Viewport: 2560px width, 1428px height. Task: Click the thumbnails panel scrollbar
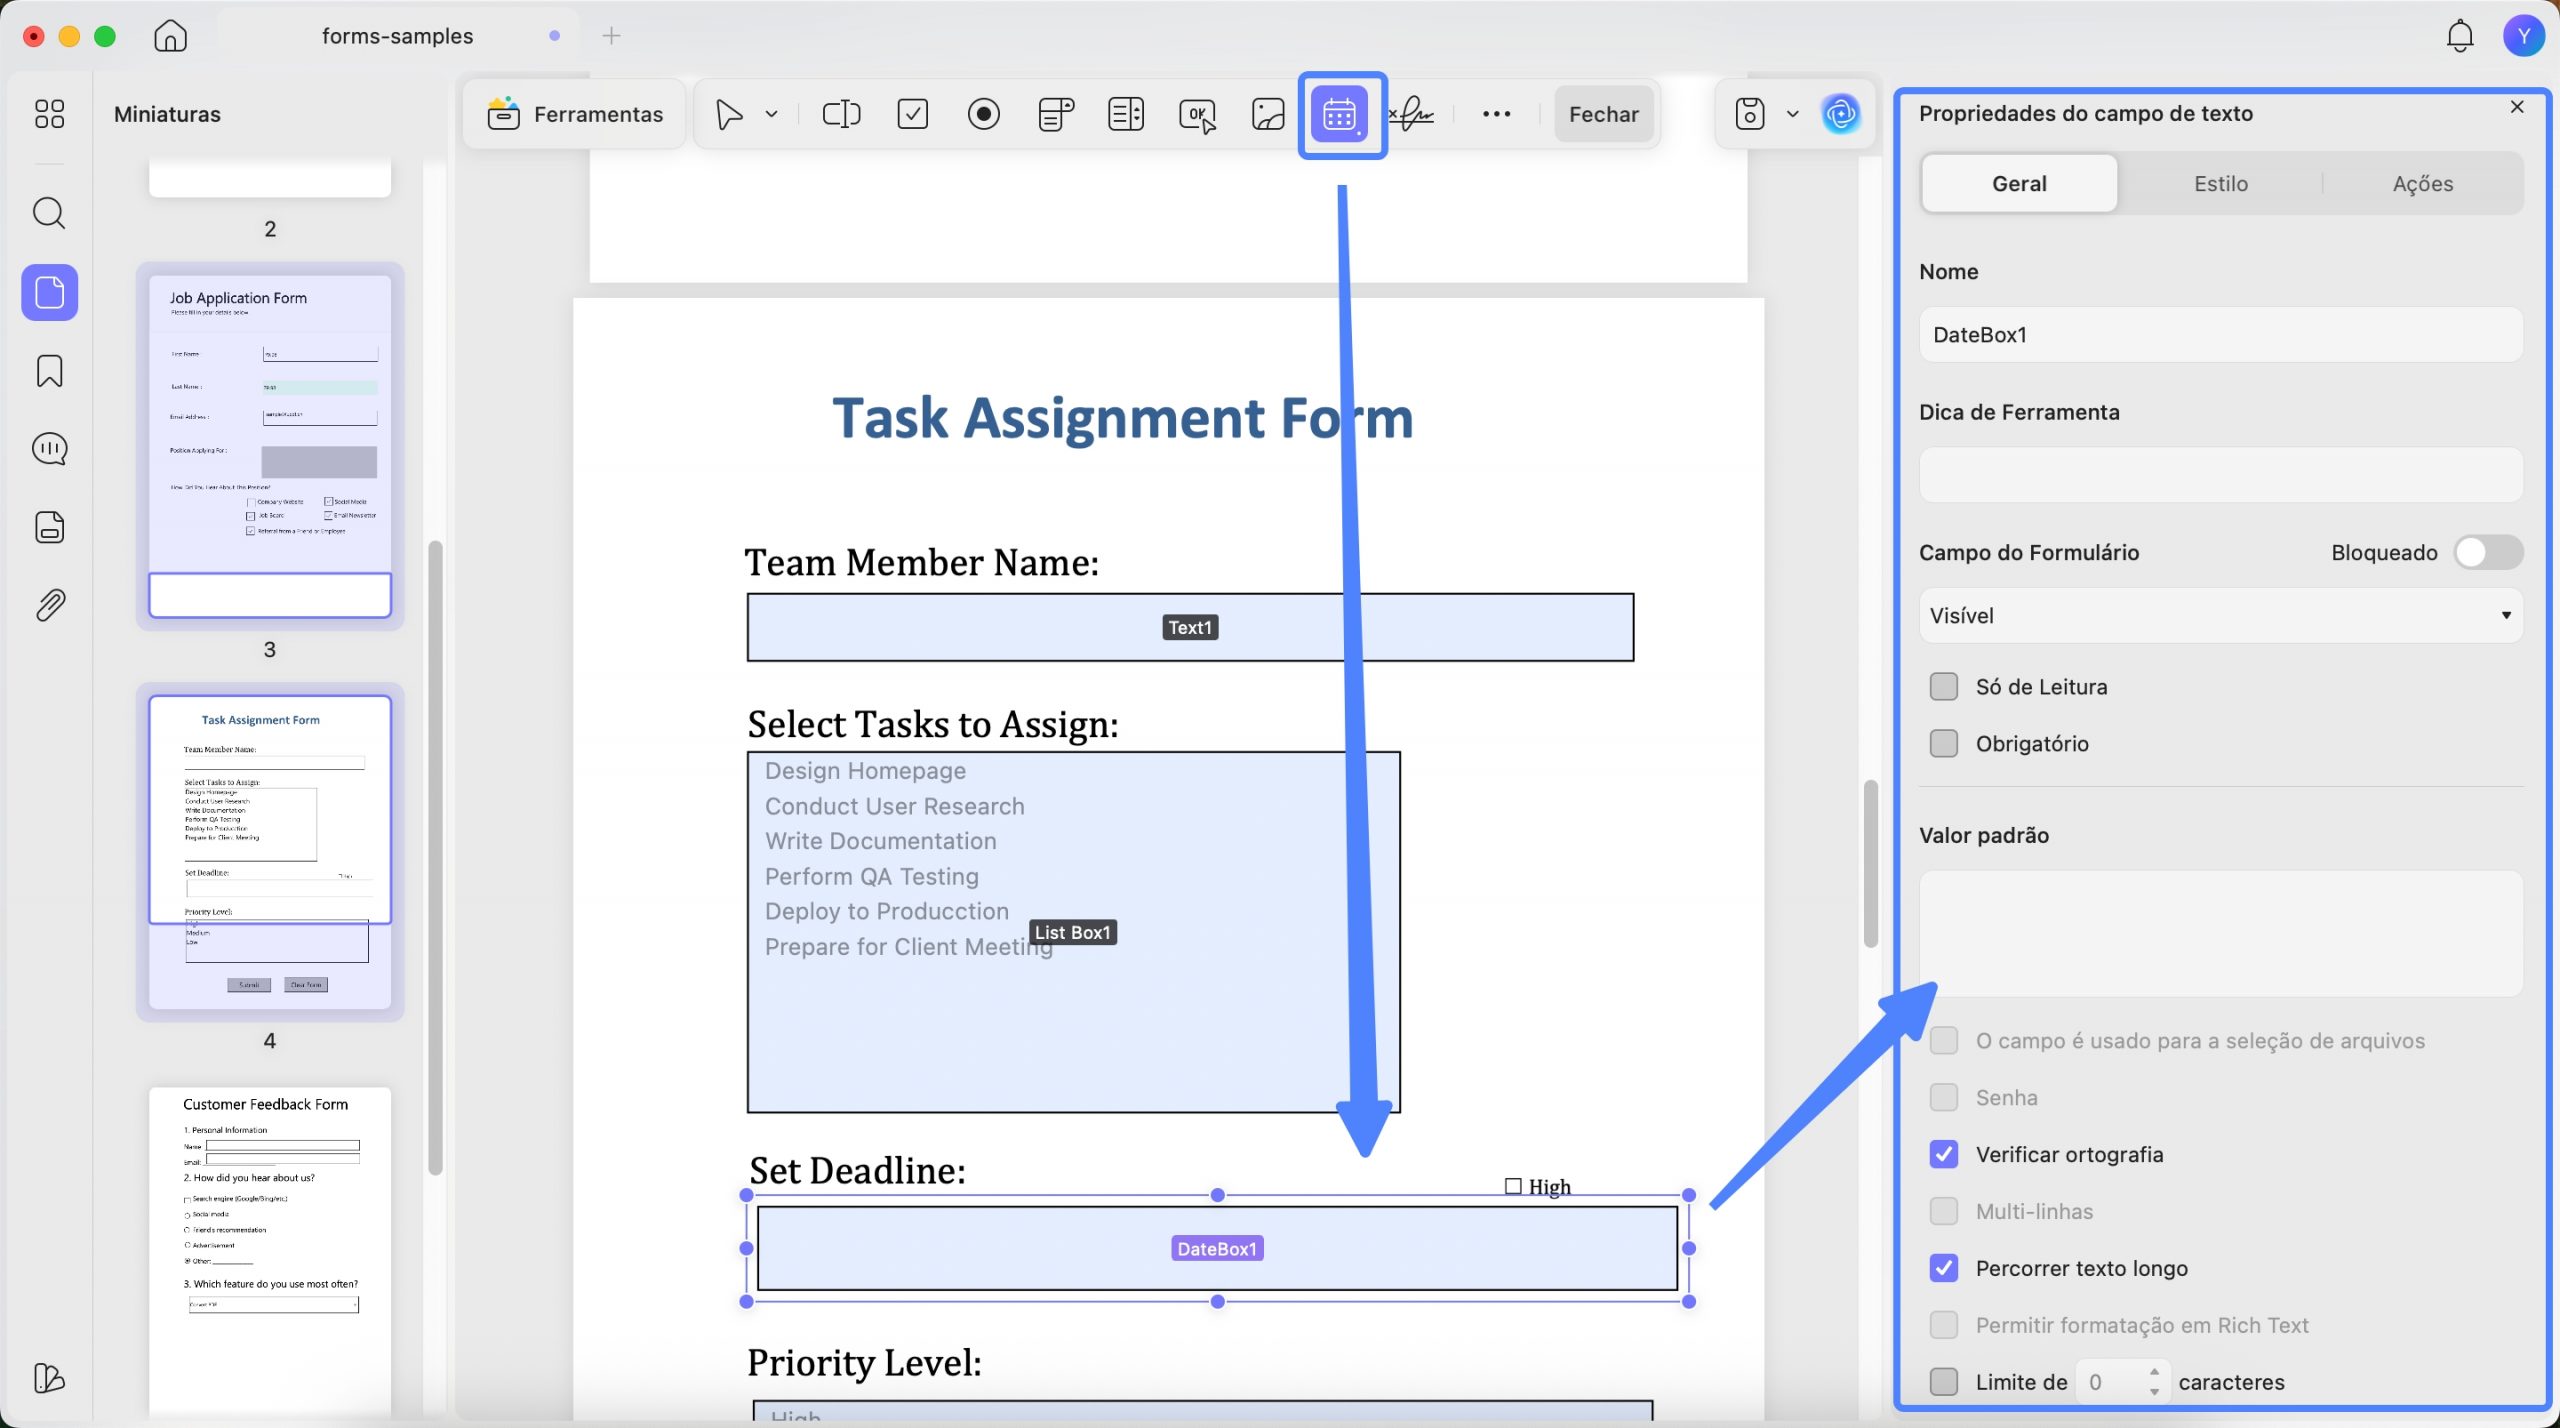(x=435, y=858)
